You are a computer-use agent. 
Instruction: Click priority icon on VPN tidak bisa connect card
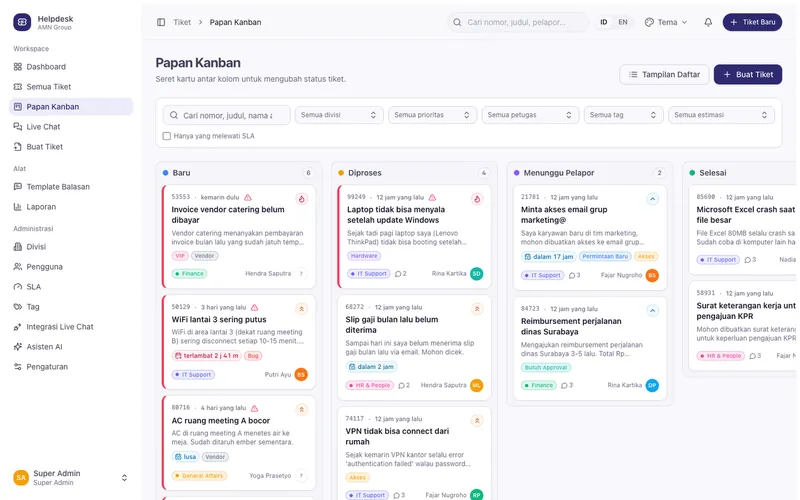[477, 420]
